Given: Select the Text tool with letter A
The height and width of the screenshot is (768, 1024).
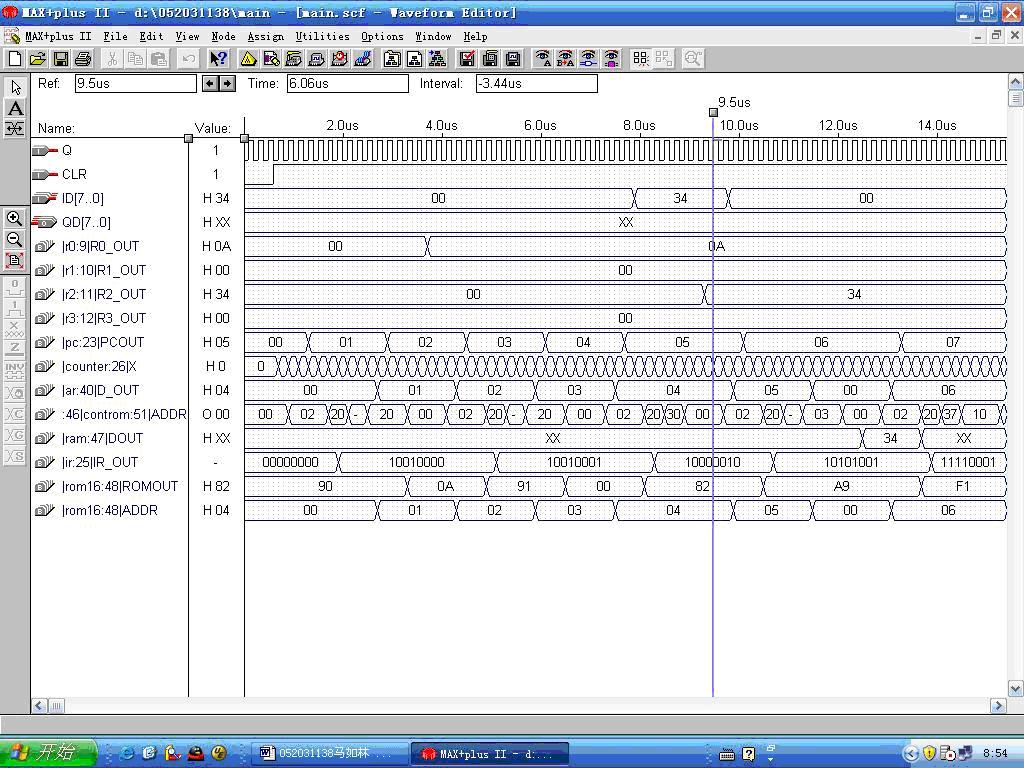Looking at the screenshot, I should pos(15,108).
